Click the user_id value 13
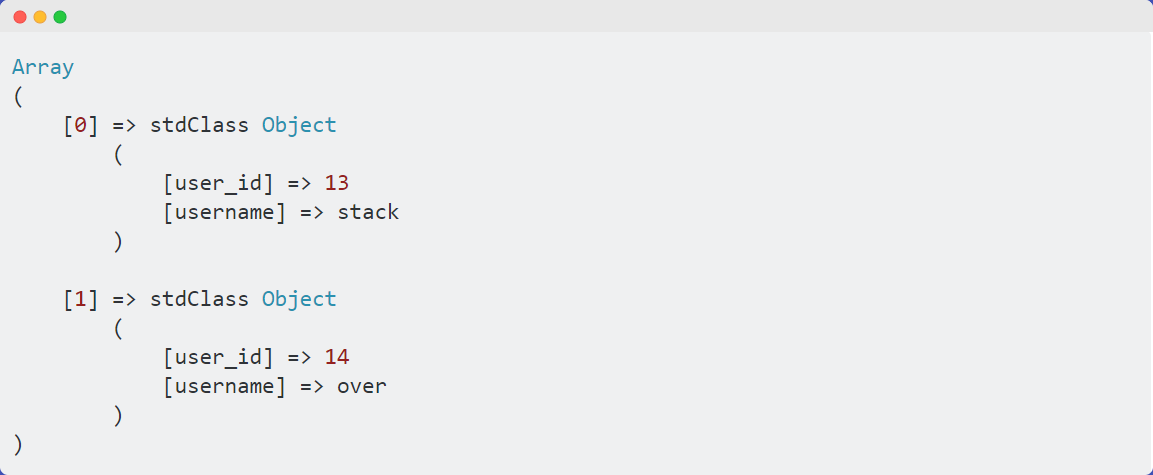The width and height of the screenshot is (1153, 475). (337, 184)
